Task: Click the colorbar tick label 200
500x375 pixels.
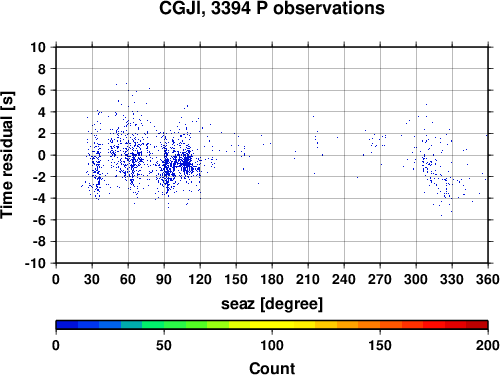Action: coord(488,345)
